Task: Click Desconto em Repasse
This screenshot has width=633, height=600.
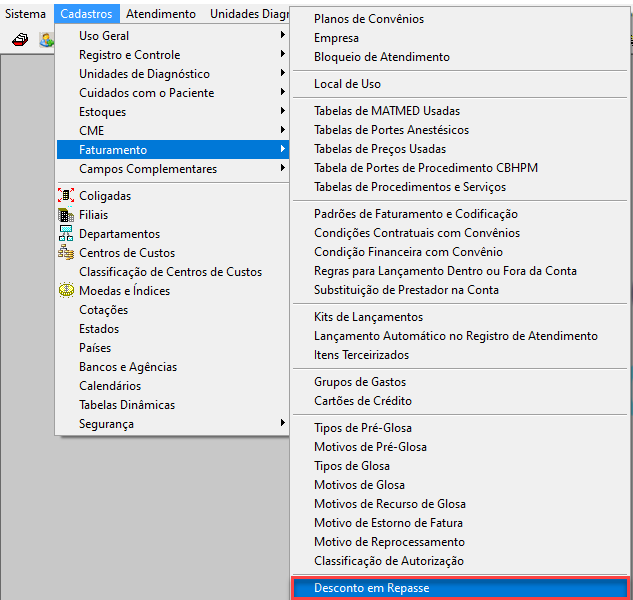Action: [460, 588]
